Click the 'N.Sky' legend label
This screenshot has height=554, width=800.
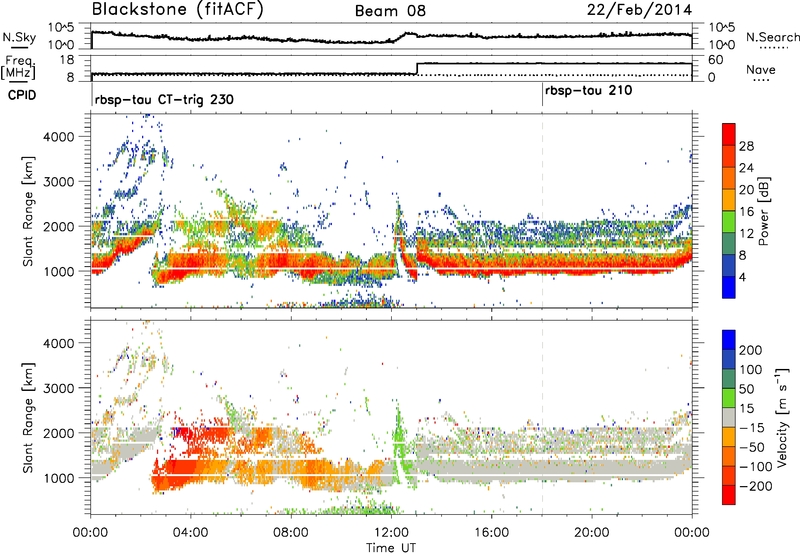[x=19, y=37]
